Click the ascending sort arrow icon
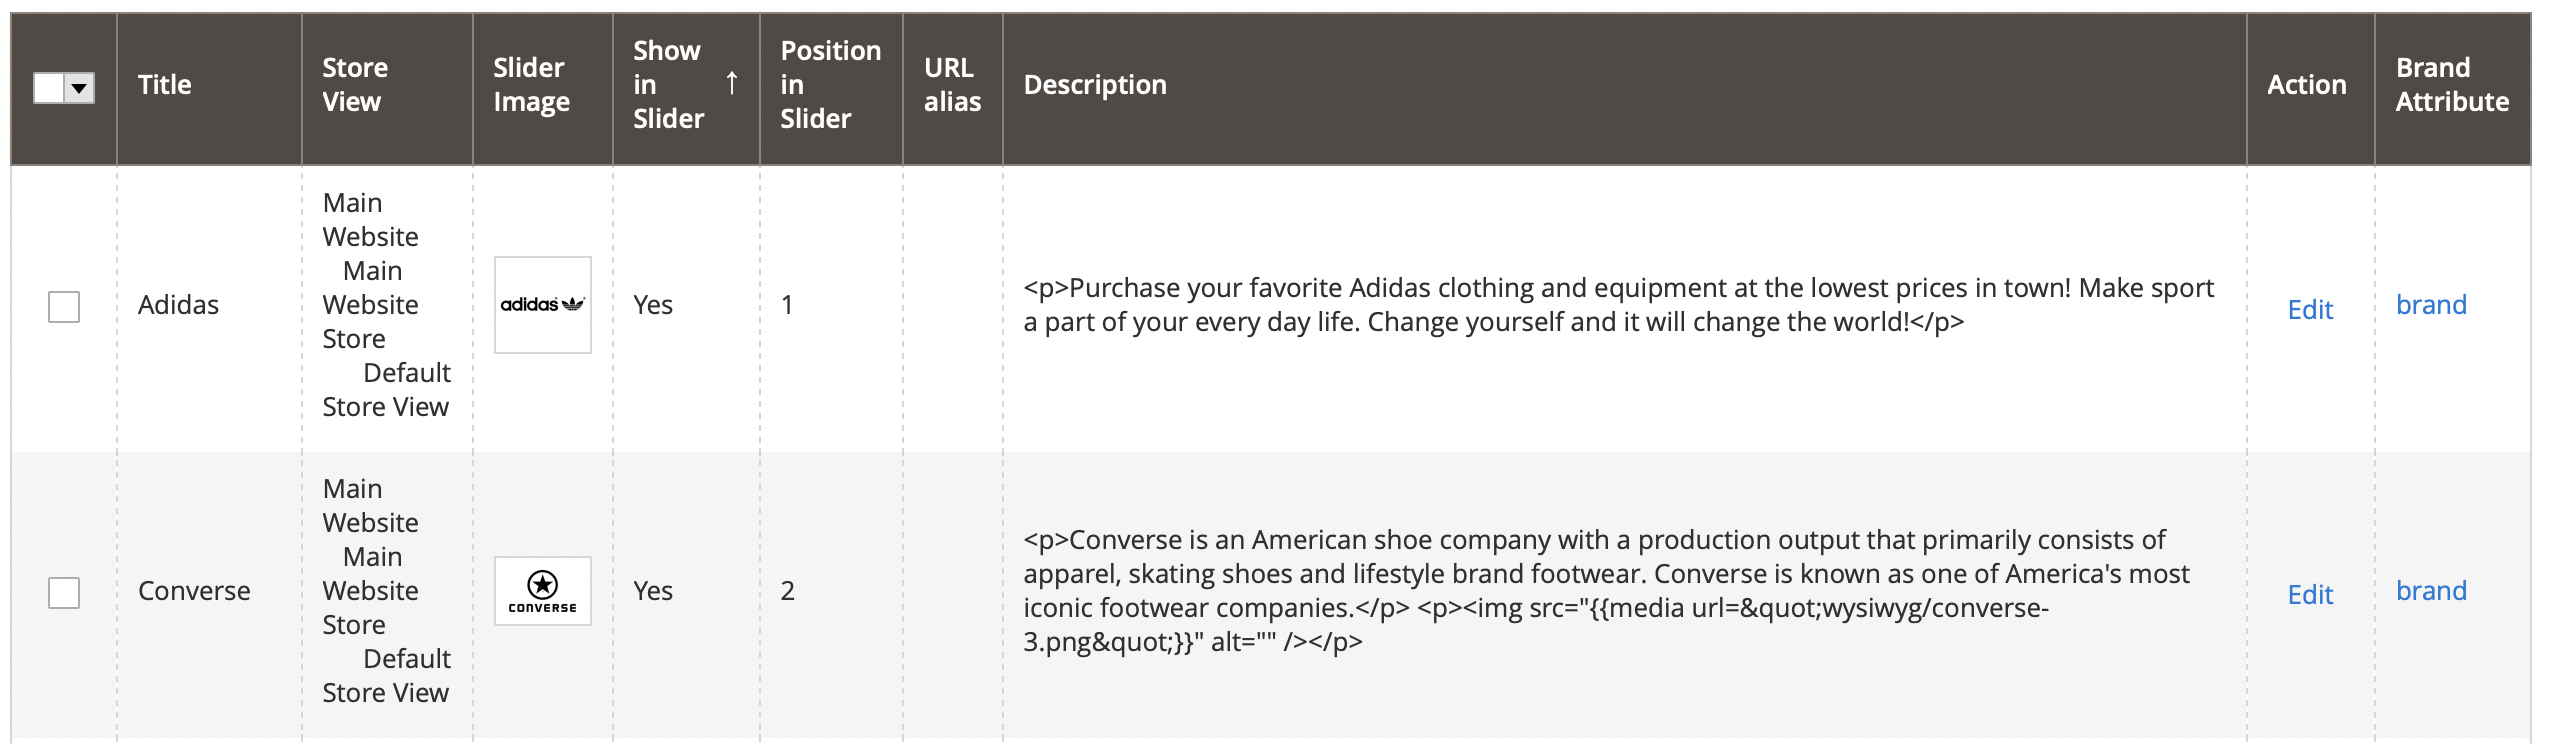2558x744 pixels. click(x=732, y=84)
